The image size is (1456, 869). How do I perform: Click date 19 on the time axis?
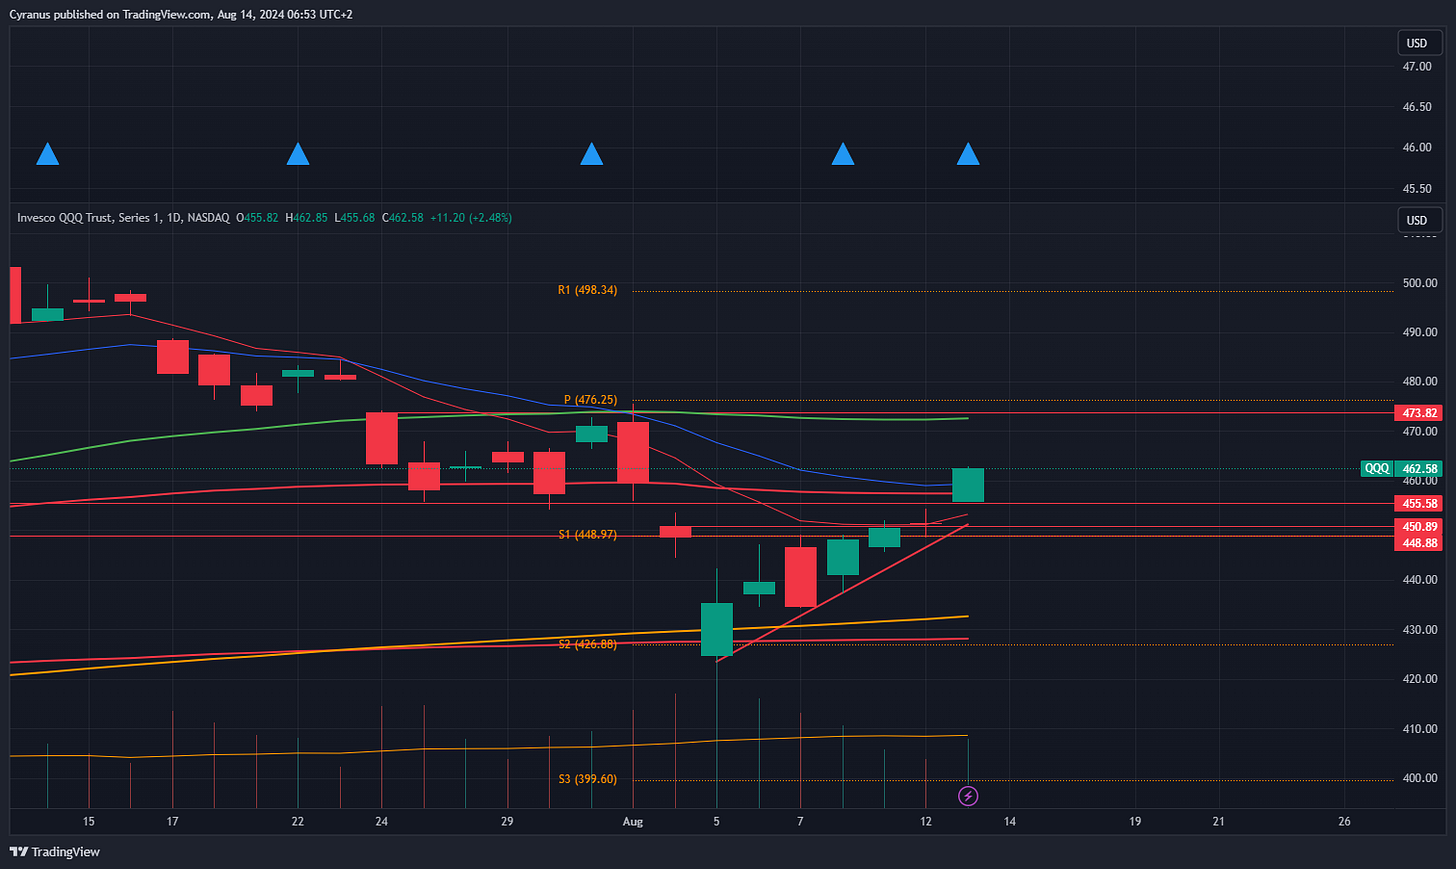click(1135, 822)
